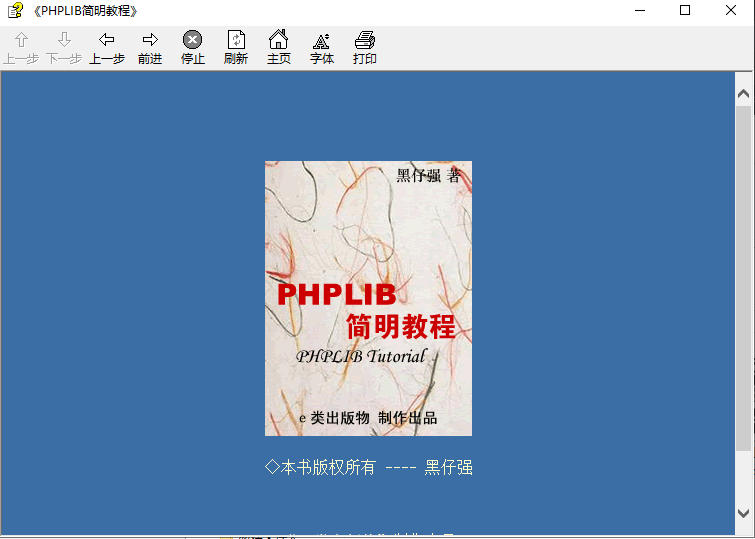Image resolution: width=755 pixels, height=539 pixels.
Task: Close the PHPLIB简明教程 window
Action: tap(731, 11)
